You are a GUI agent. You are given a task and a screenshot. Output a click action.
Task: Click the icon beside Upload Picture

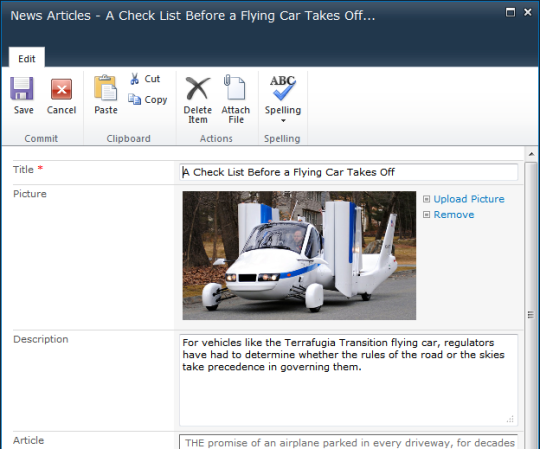pos(426,199)
